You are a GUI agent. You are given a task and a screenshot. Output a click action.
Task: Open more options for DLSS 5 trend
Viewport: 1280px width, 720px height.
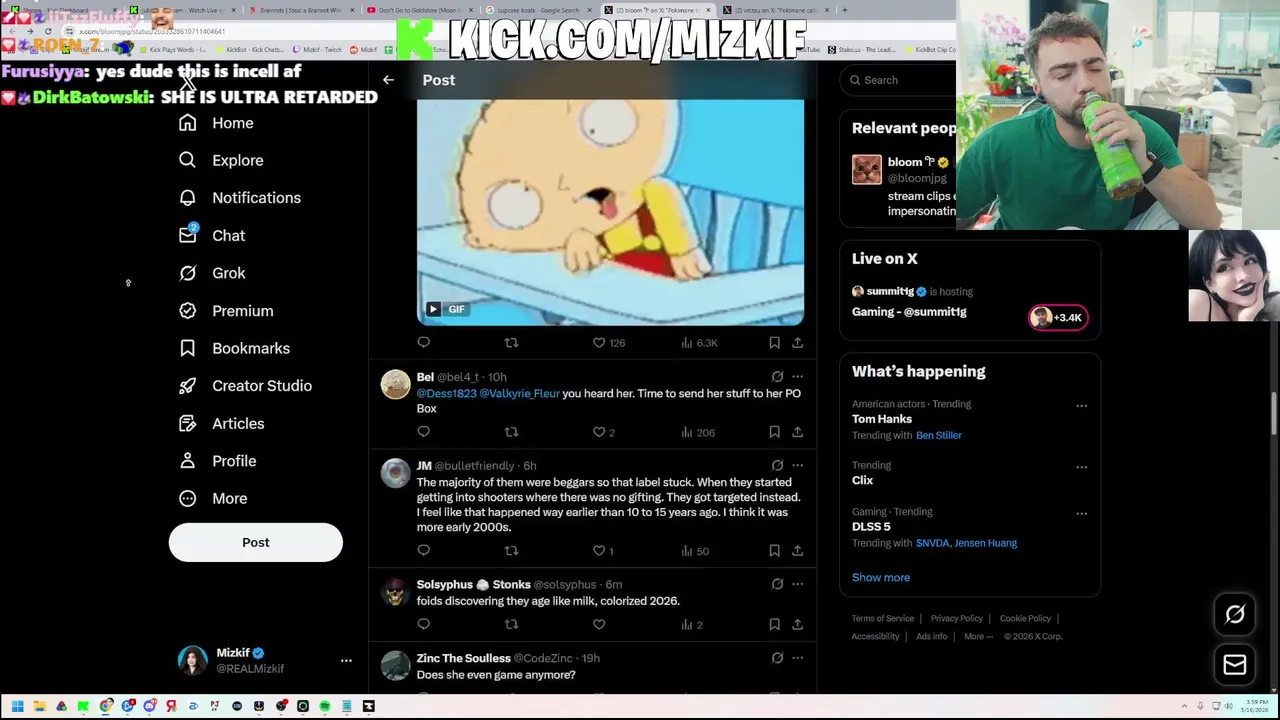[x=1081, y=514]
